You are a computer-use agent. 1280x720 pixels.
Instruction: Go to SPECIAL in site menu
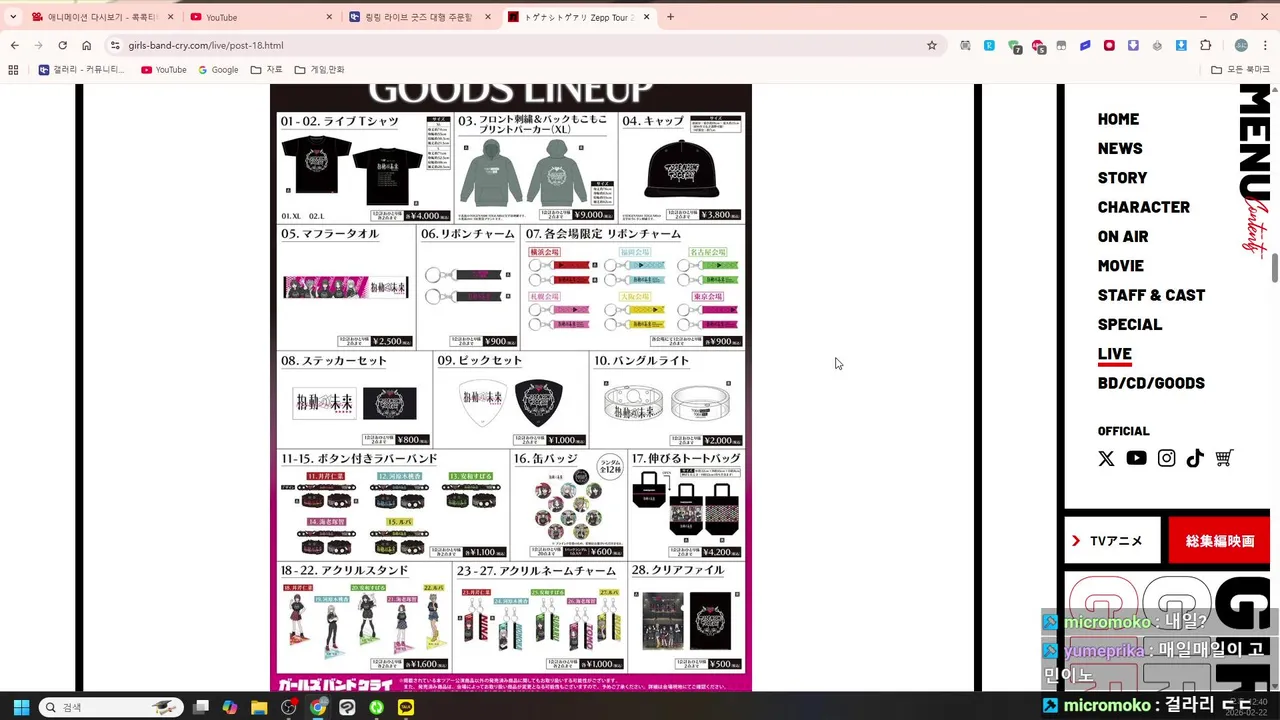tap(1130, 324)
